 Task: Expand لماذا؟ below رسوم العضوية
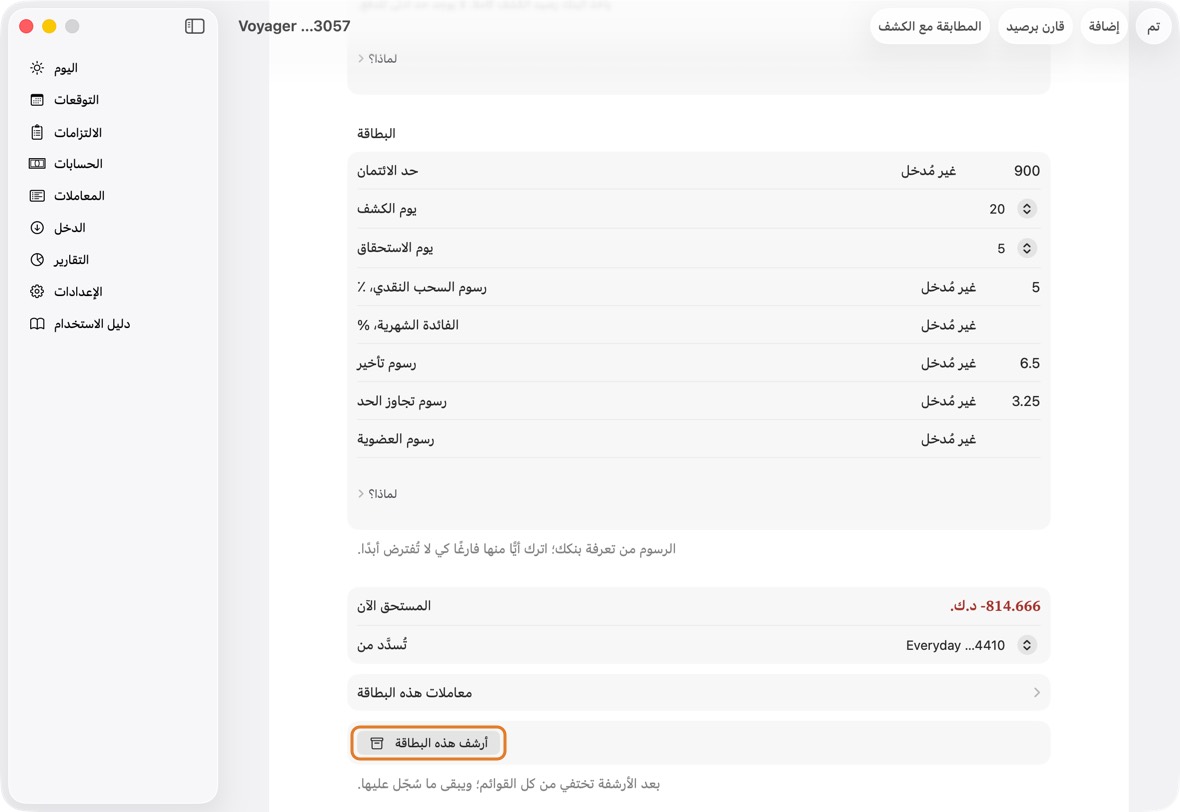click(x=378, y=494)
